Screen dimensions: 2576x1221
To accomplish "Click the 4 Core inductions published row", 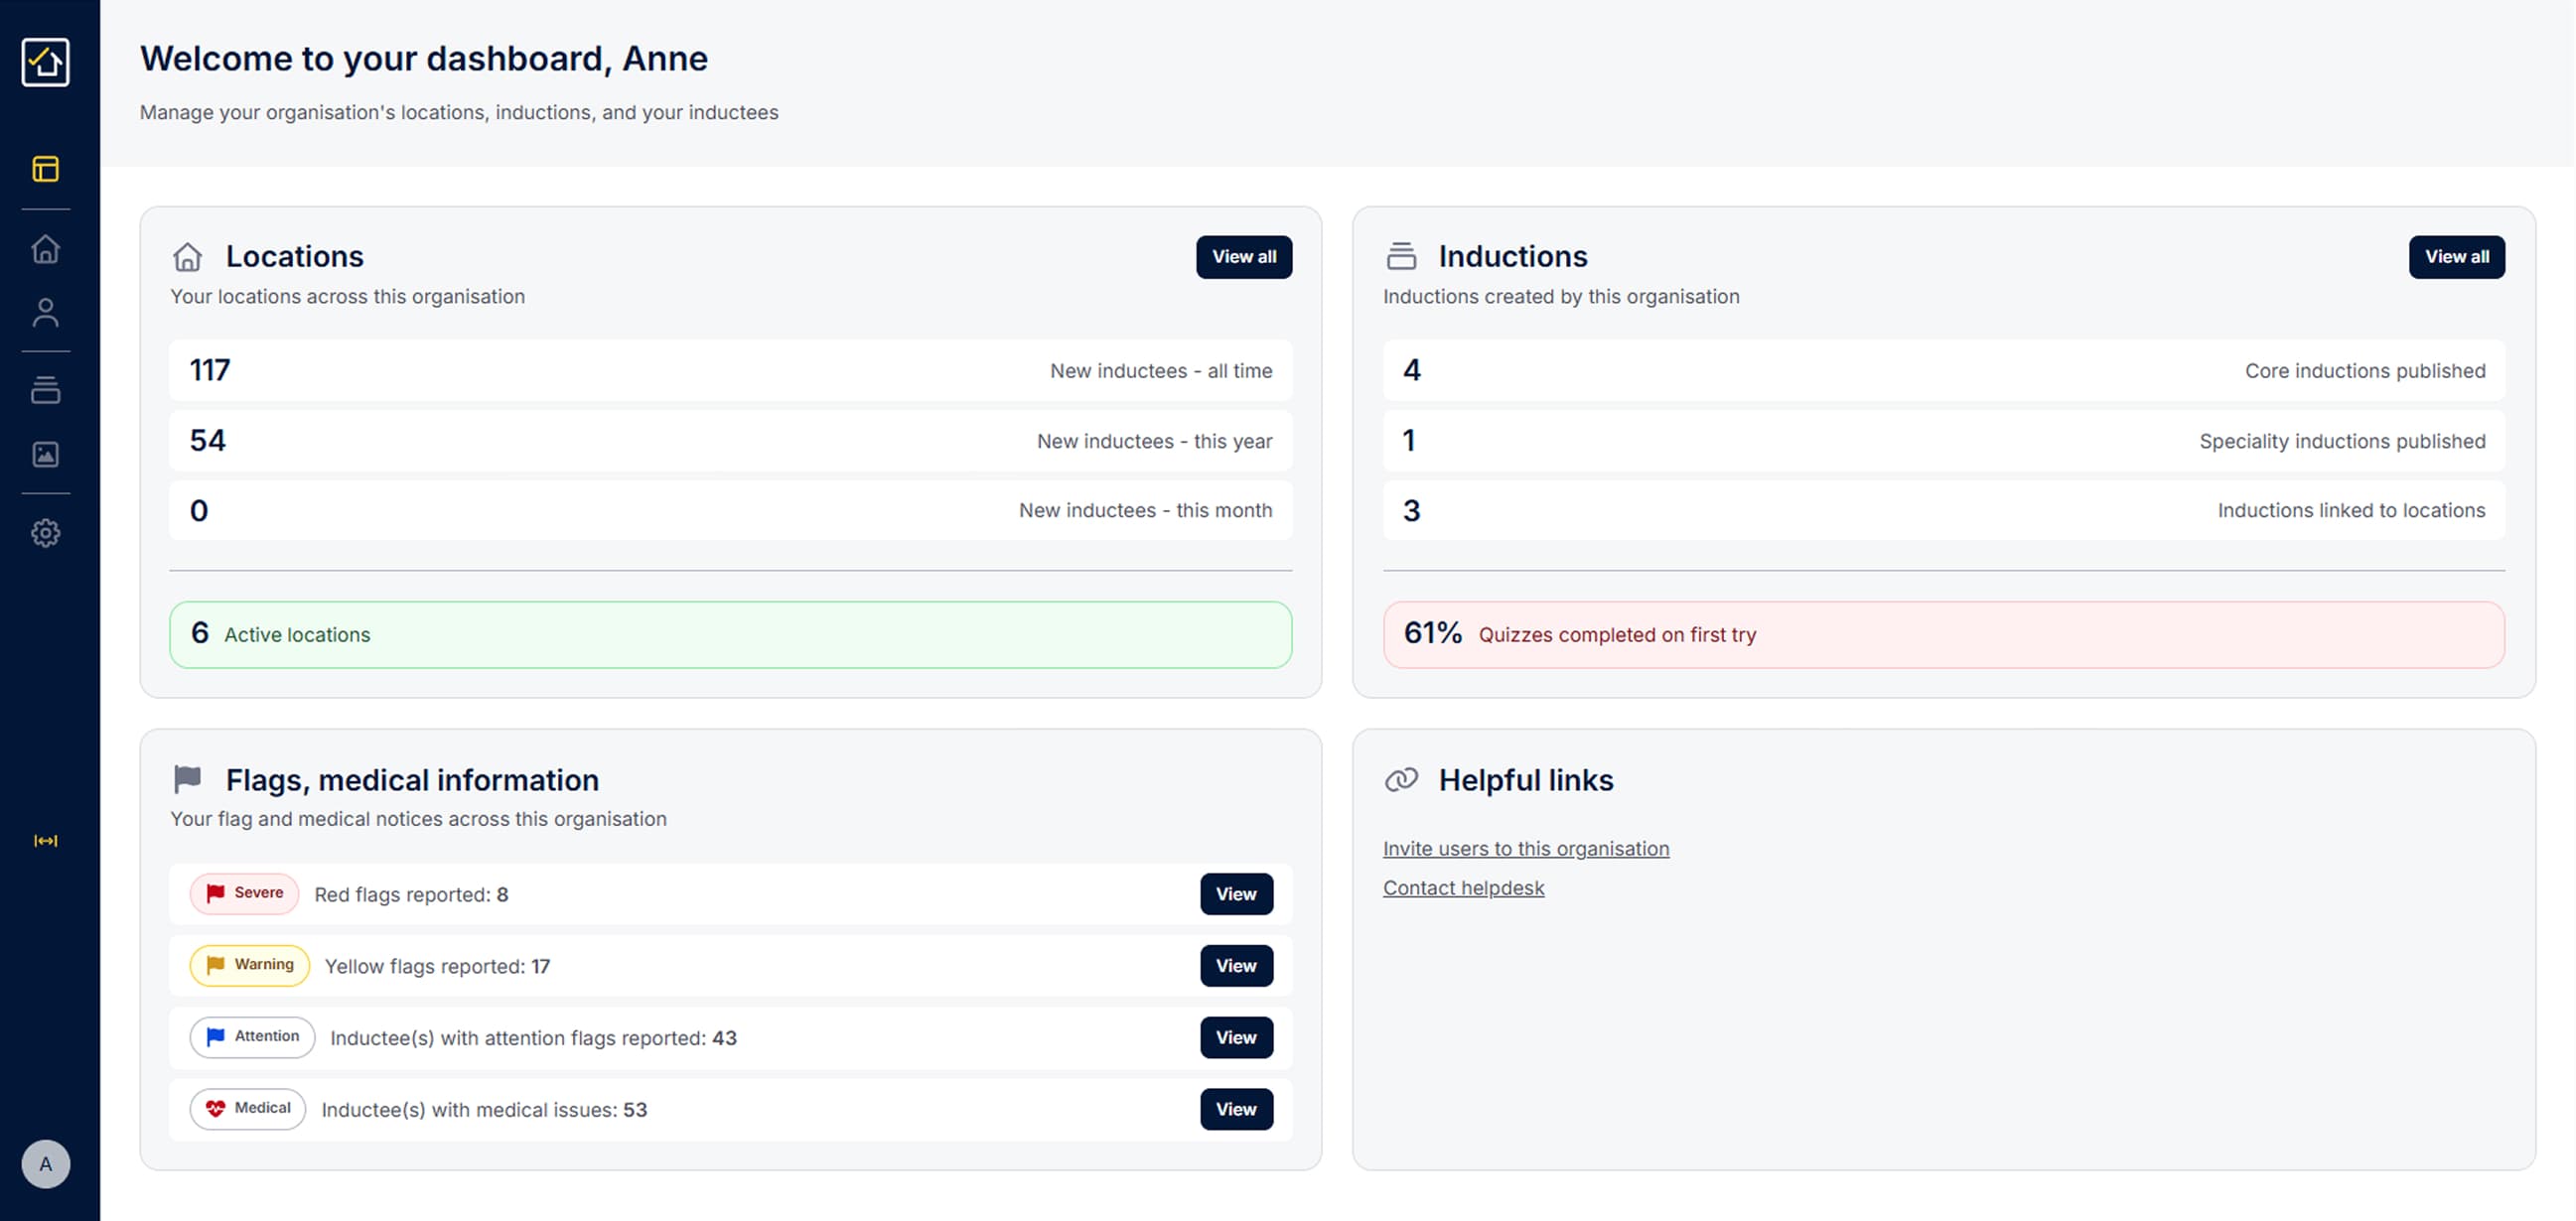I will [x=1943, y=370].
